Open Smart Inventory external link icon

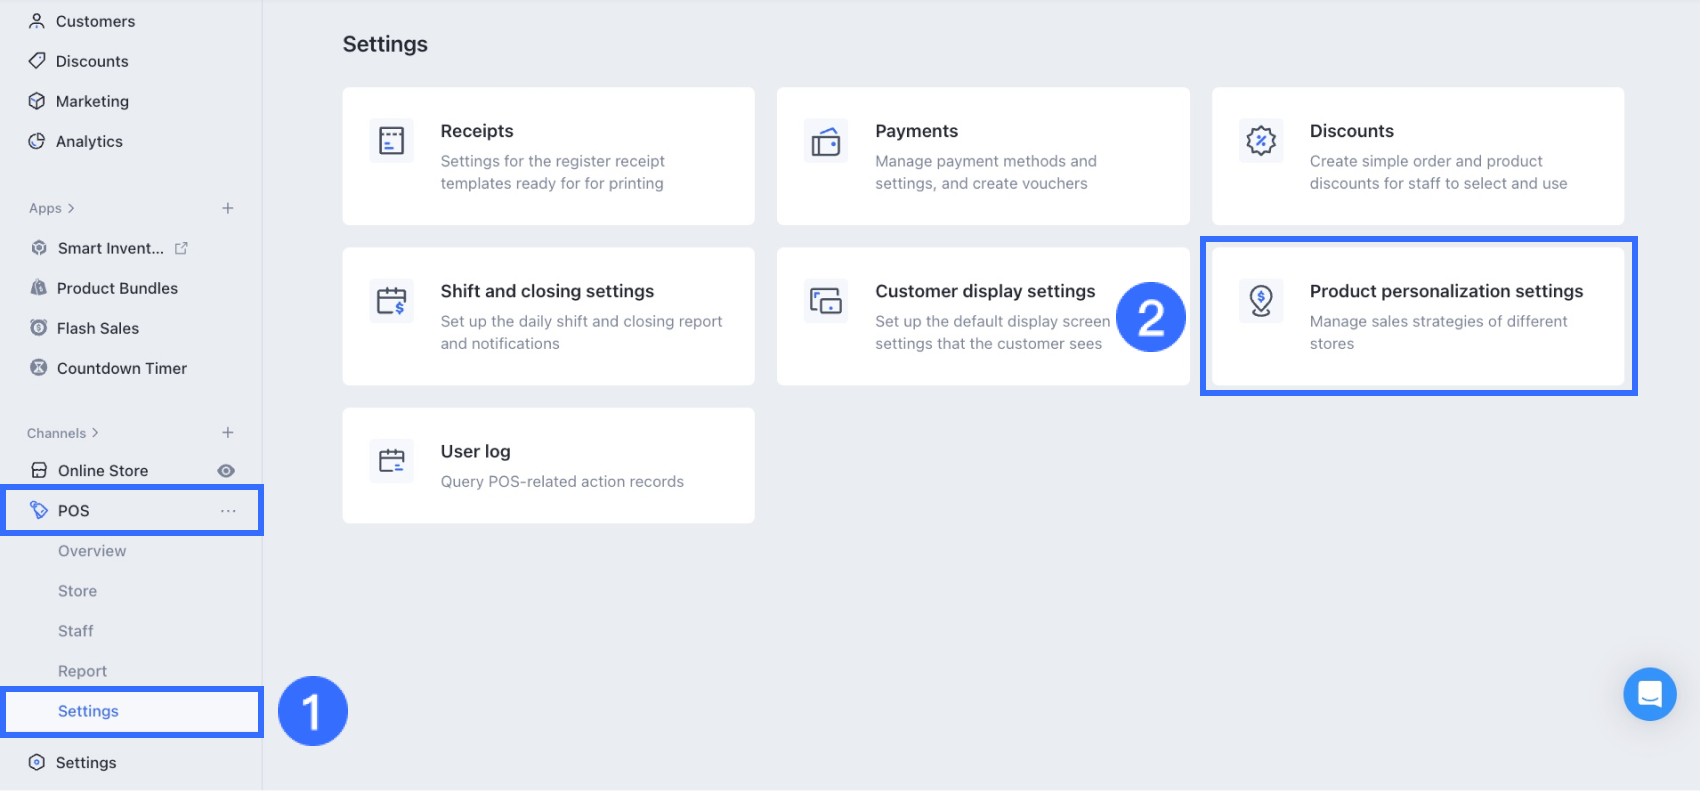[181, 248]
